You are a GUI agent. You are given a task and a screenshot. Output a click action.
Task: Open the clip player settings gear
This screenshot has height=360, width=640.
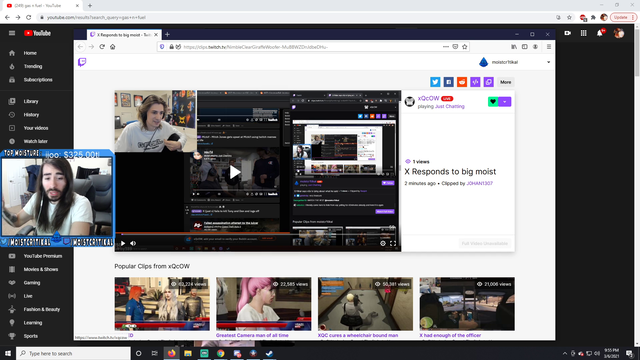point(383,243)
